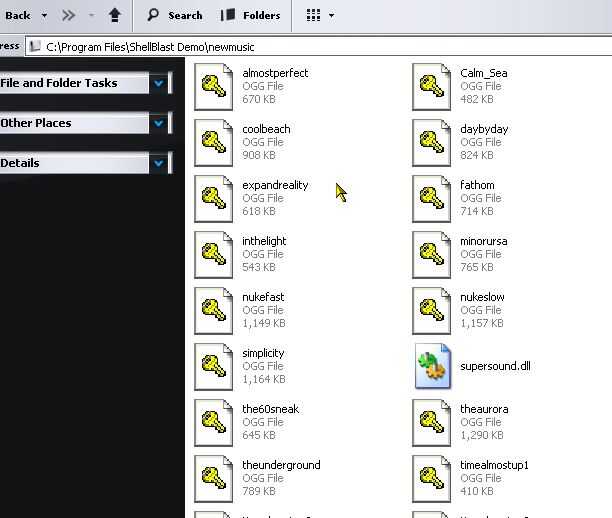Select the supersound.dll gear icon
The height and width of the screenshot is (518, 612).
(x=433, y=366)
